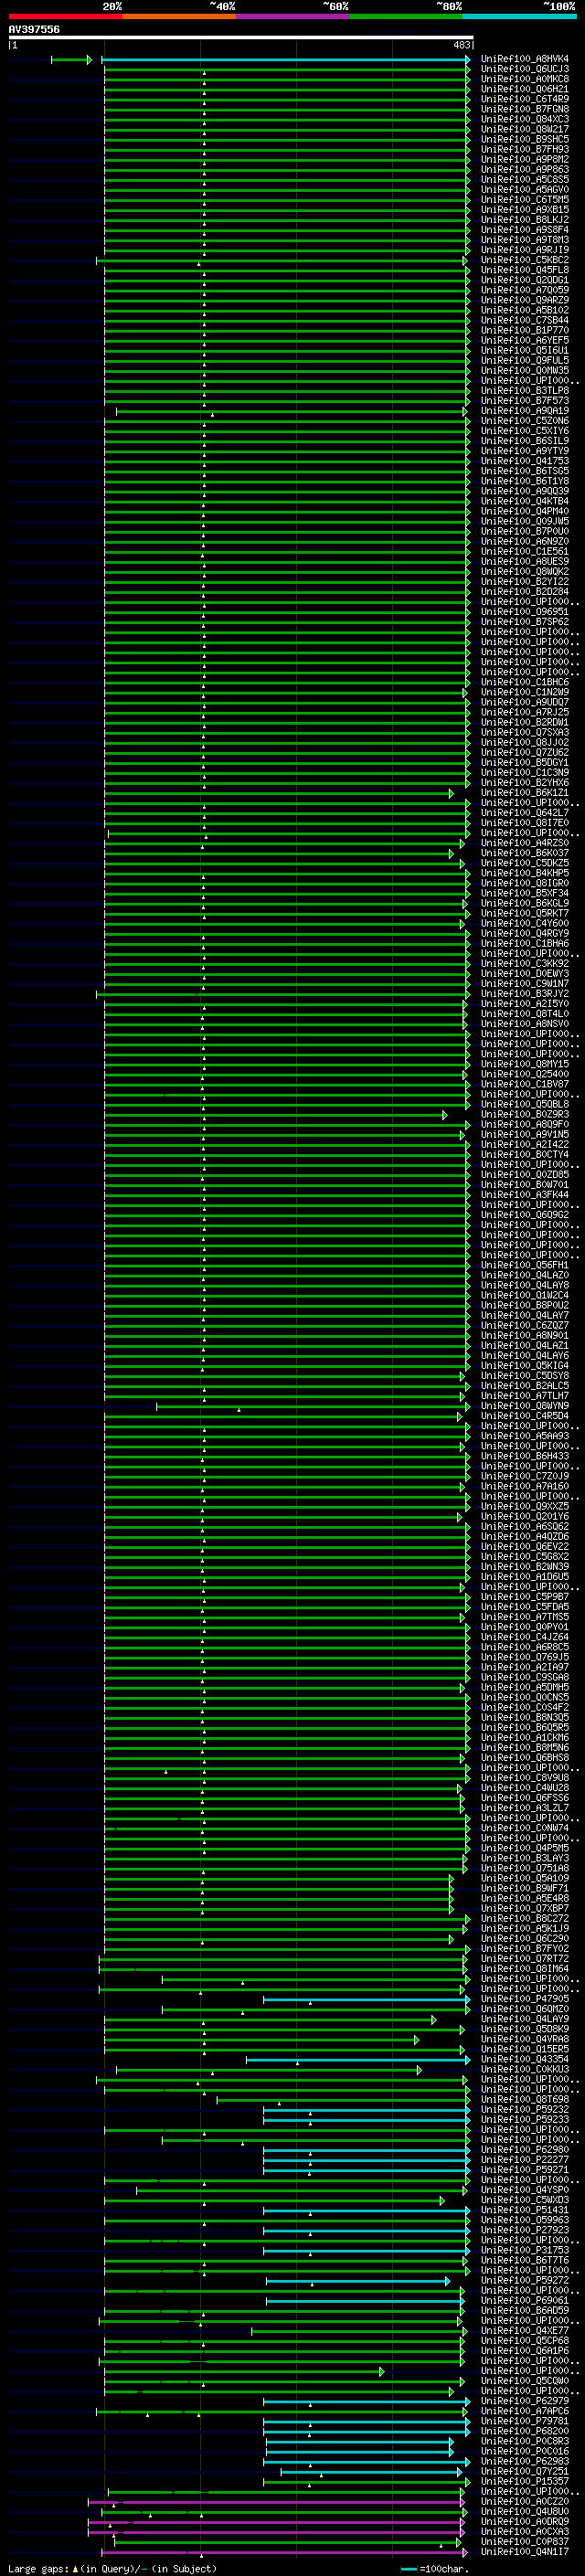This screenshot has height=2576, width=585.
Task: Open entry UniRef100_P62980
Action: [x=524, y=2149]
